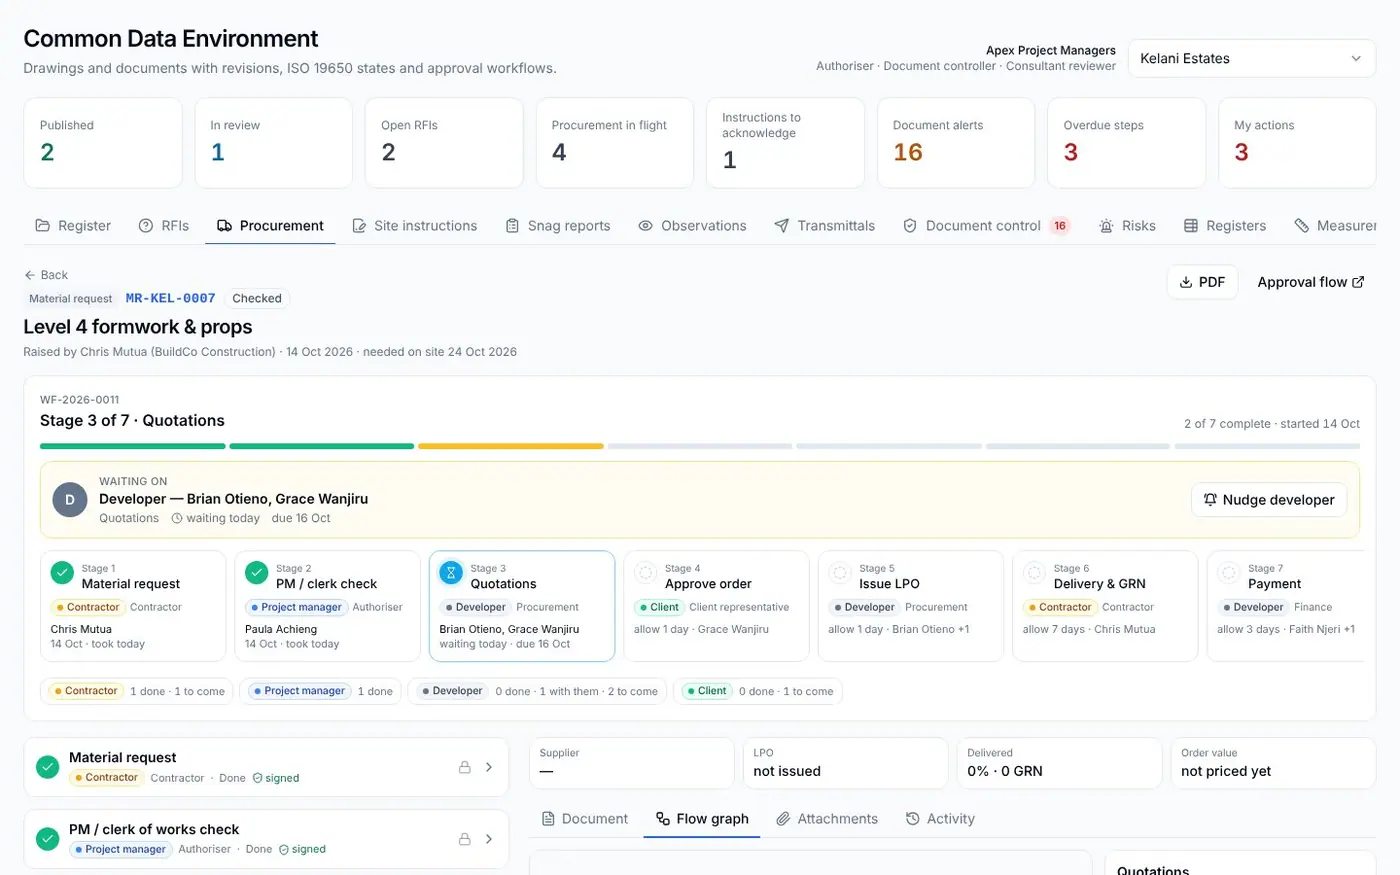Click the amber Stage 3 progress bar segment
The image size is (1400, 875).
click(x=511, y=446)
